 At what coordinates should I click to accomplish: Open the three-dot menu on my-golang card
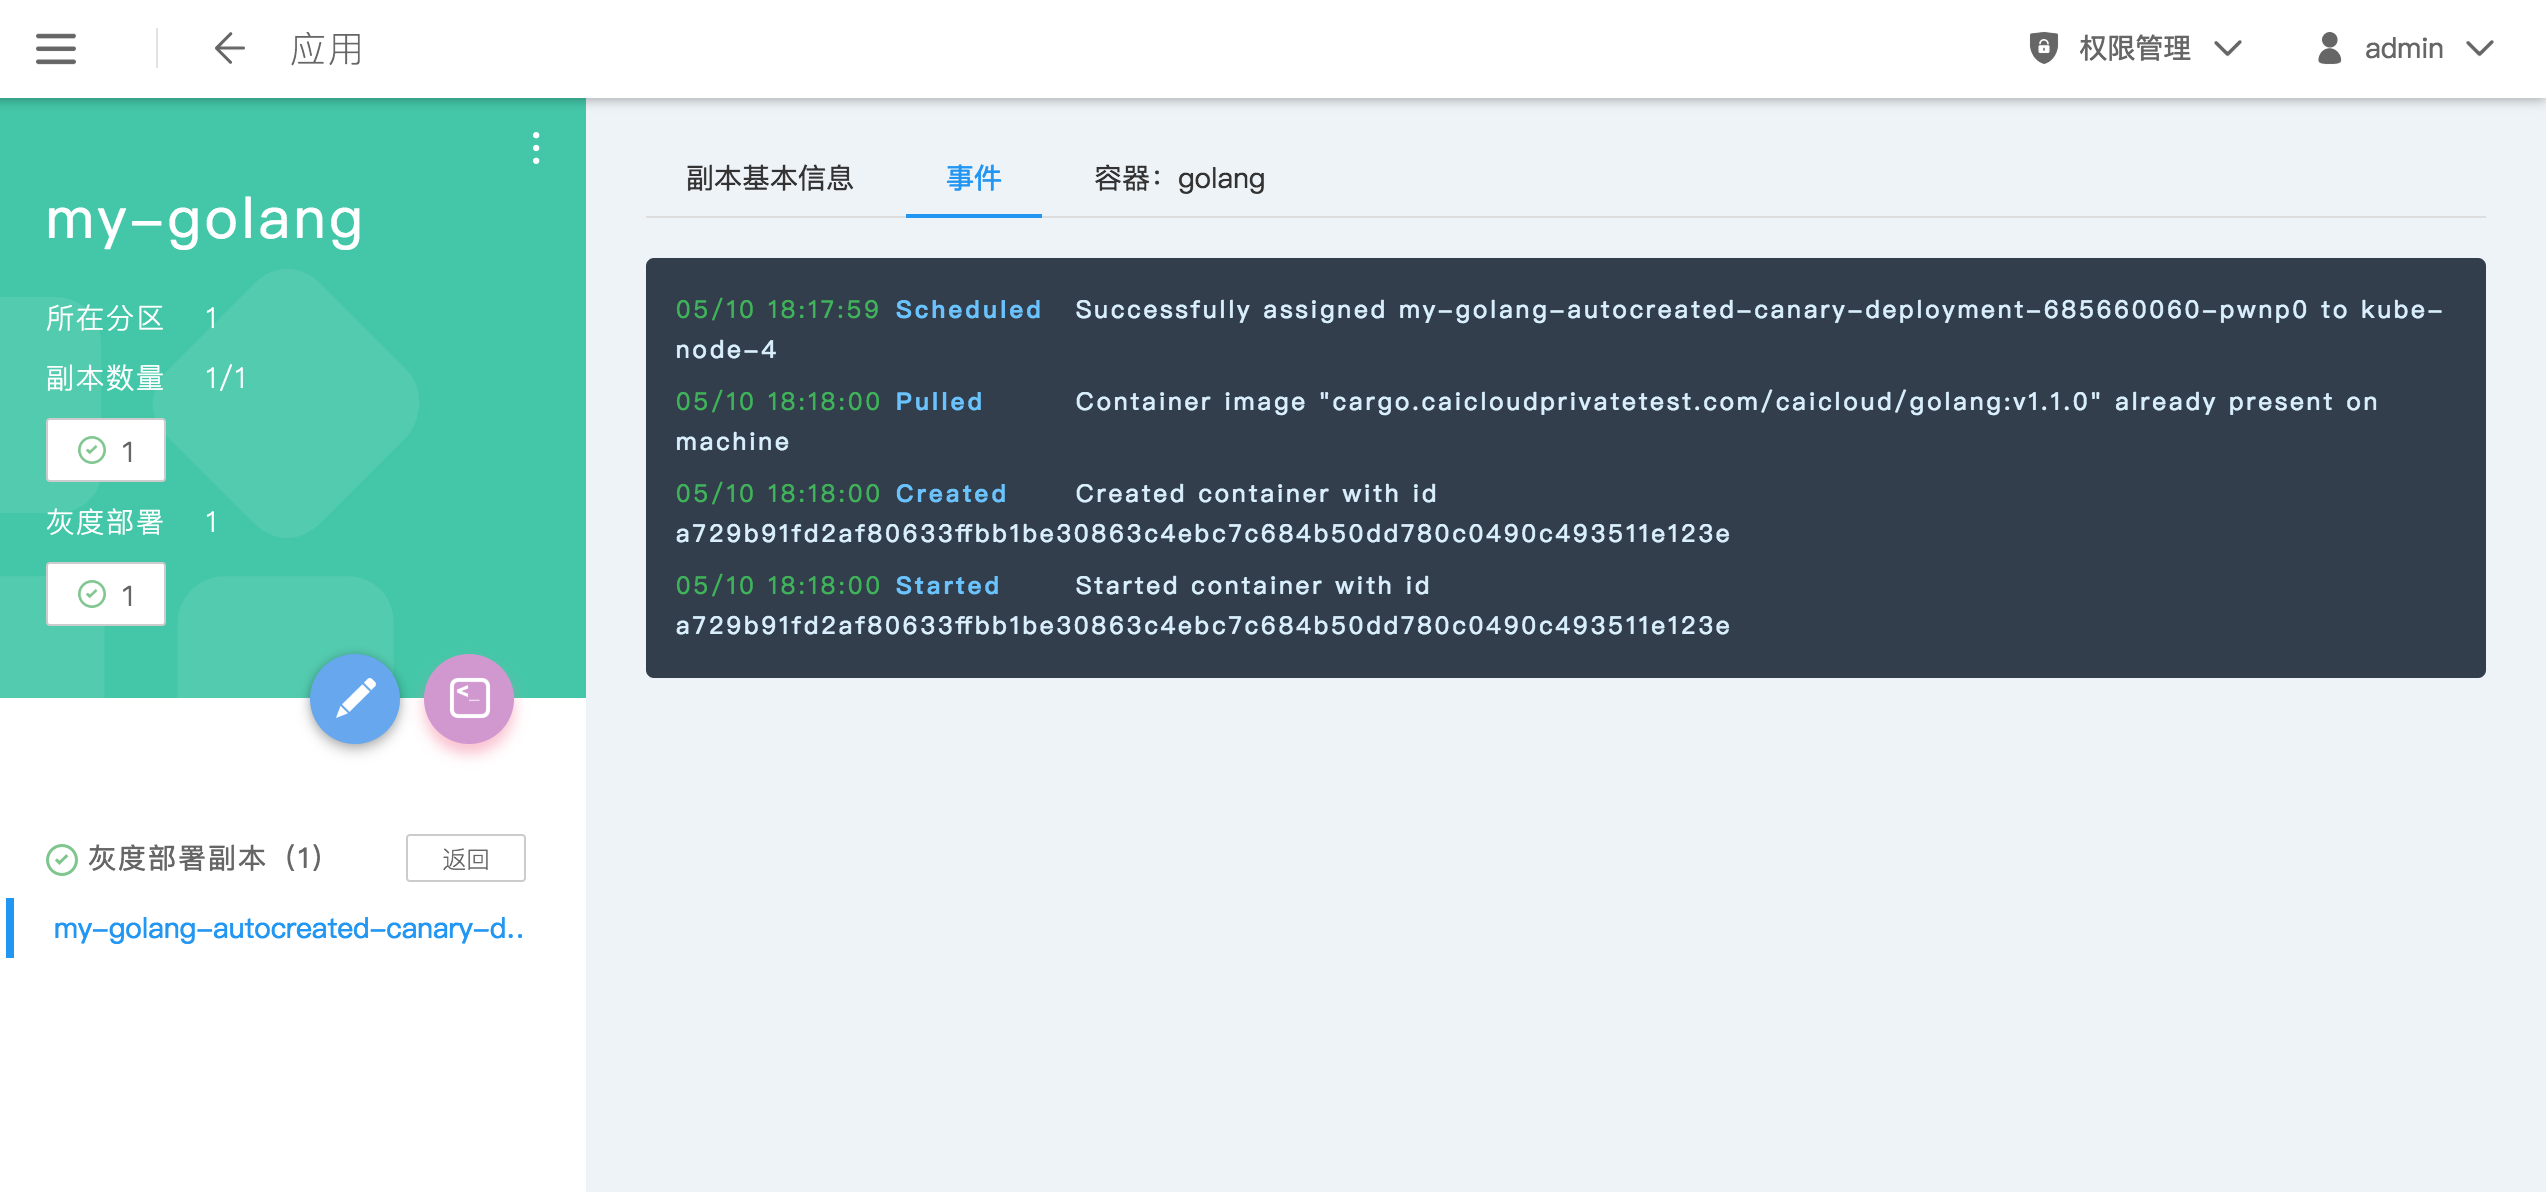click(x=536, y=148)
